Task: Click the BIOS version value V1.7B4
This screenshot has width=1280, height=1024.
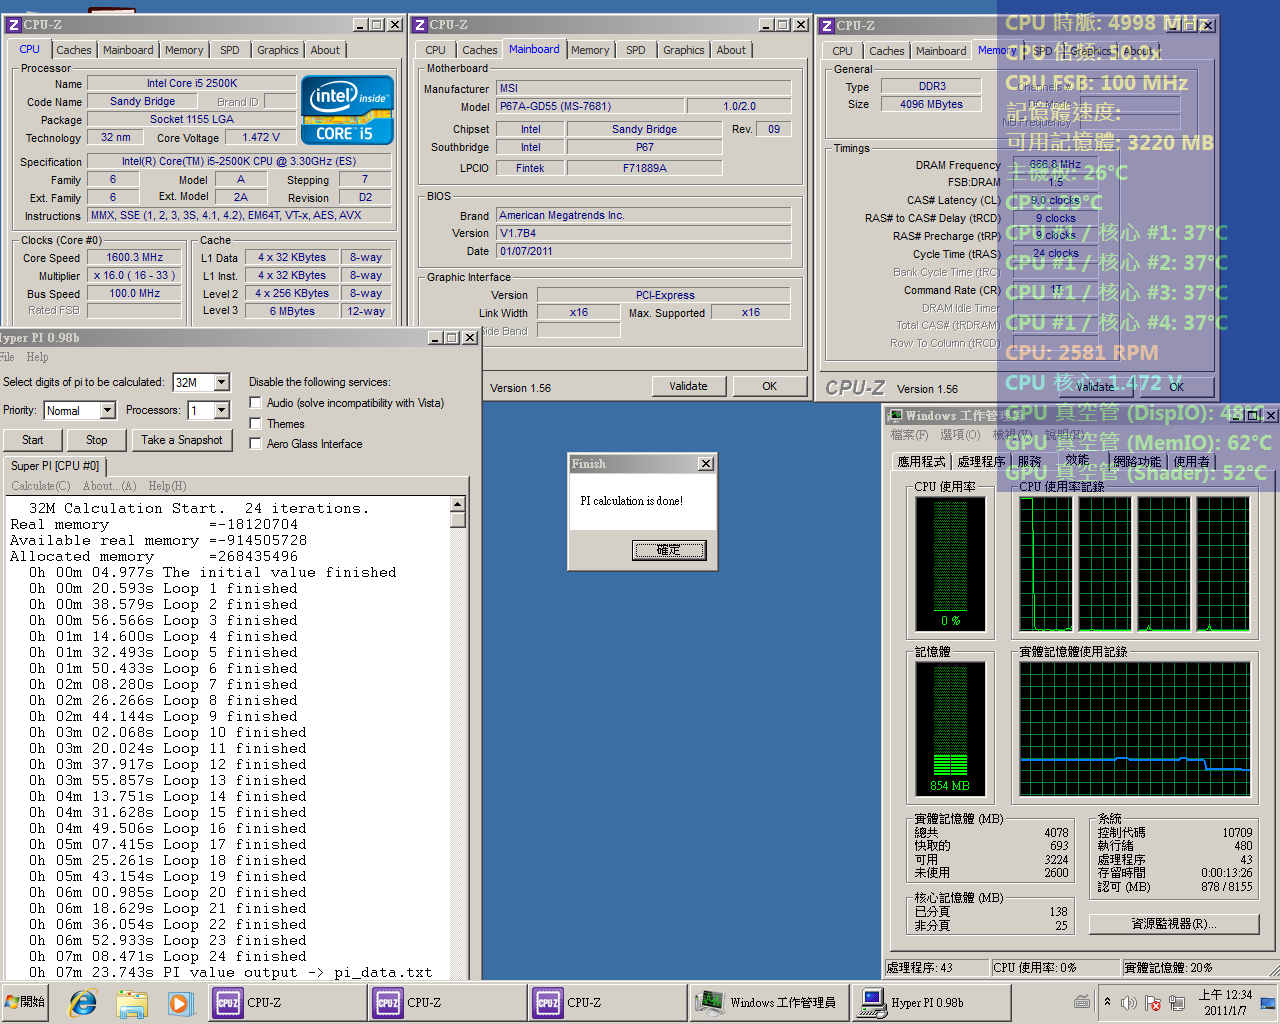Action: coord(644,233)
